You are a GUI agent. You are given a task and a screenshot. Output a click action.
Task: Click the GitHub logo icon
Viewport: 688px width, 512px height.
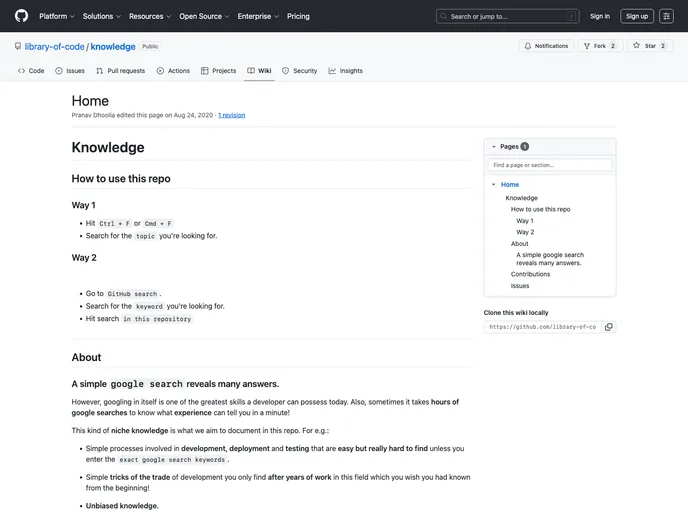pos(22,16)
